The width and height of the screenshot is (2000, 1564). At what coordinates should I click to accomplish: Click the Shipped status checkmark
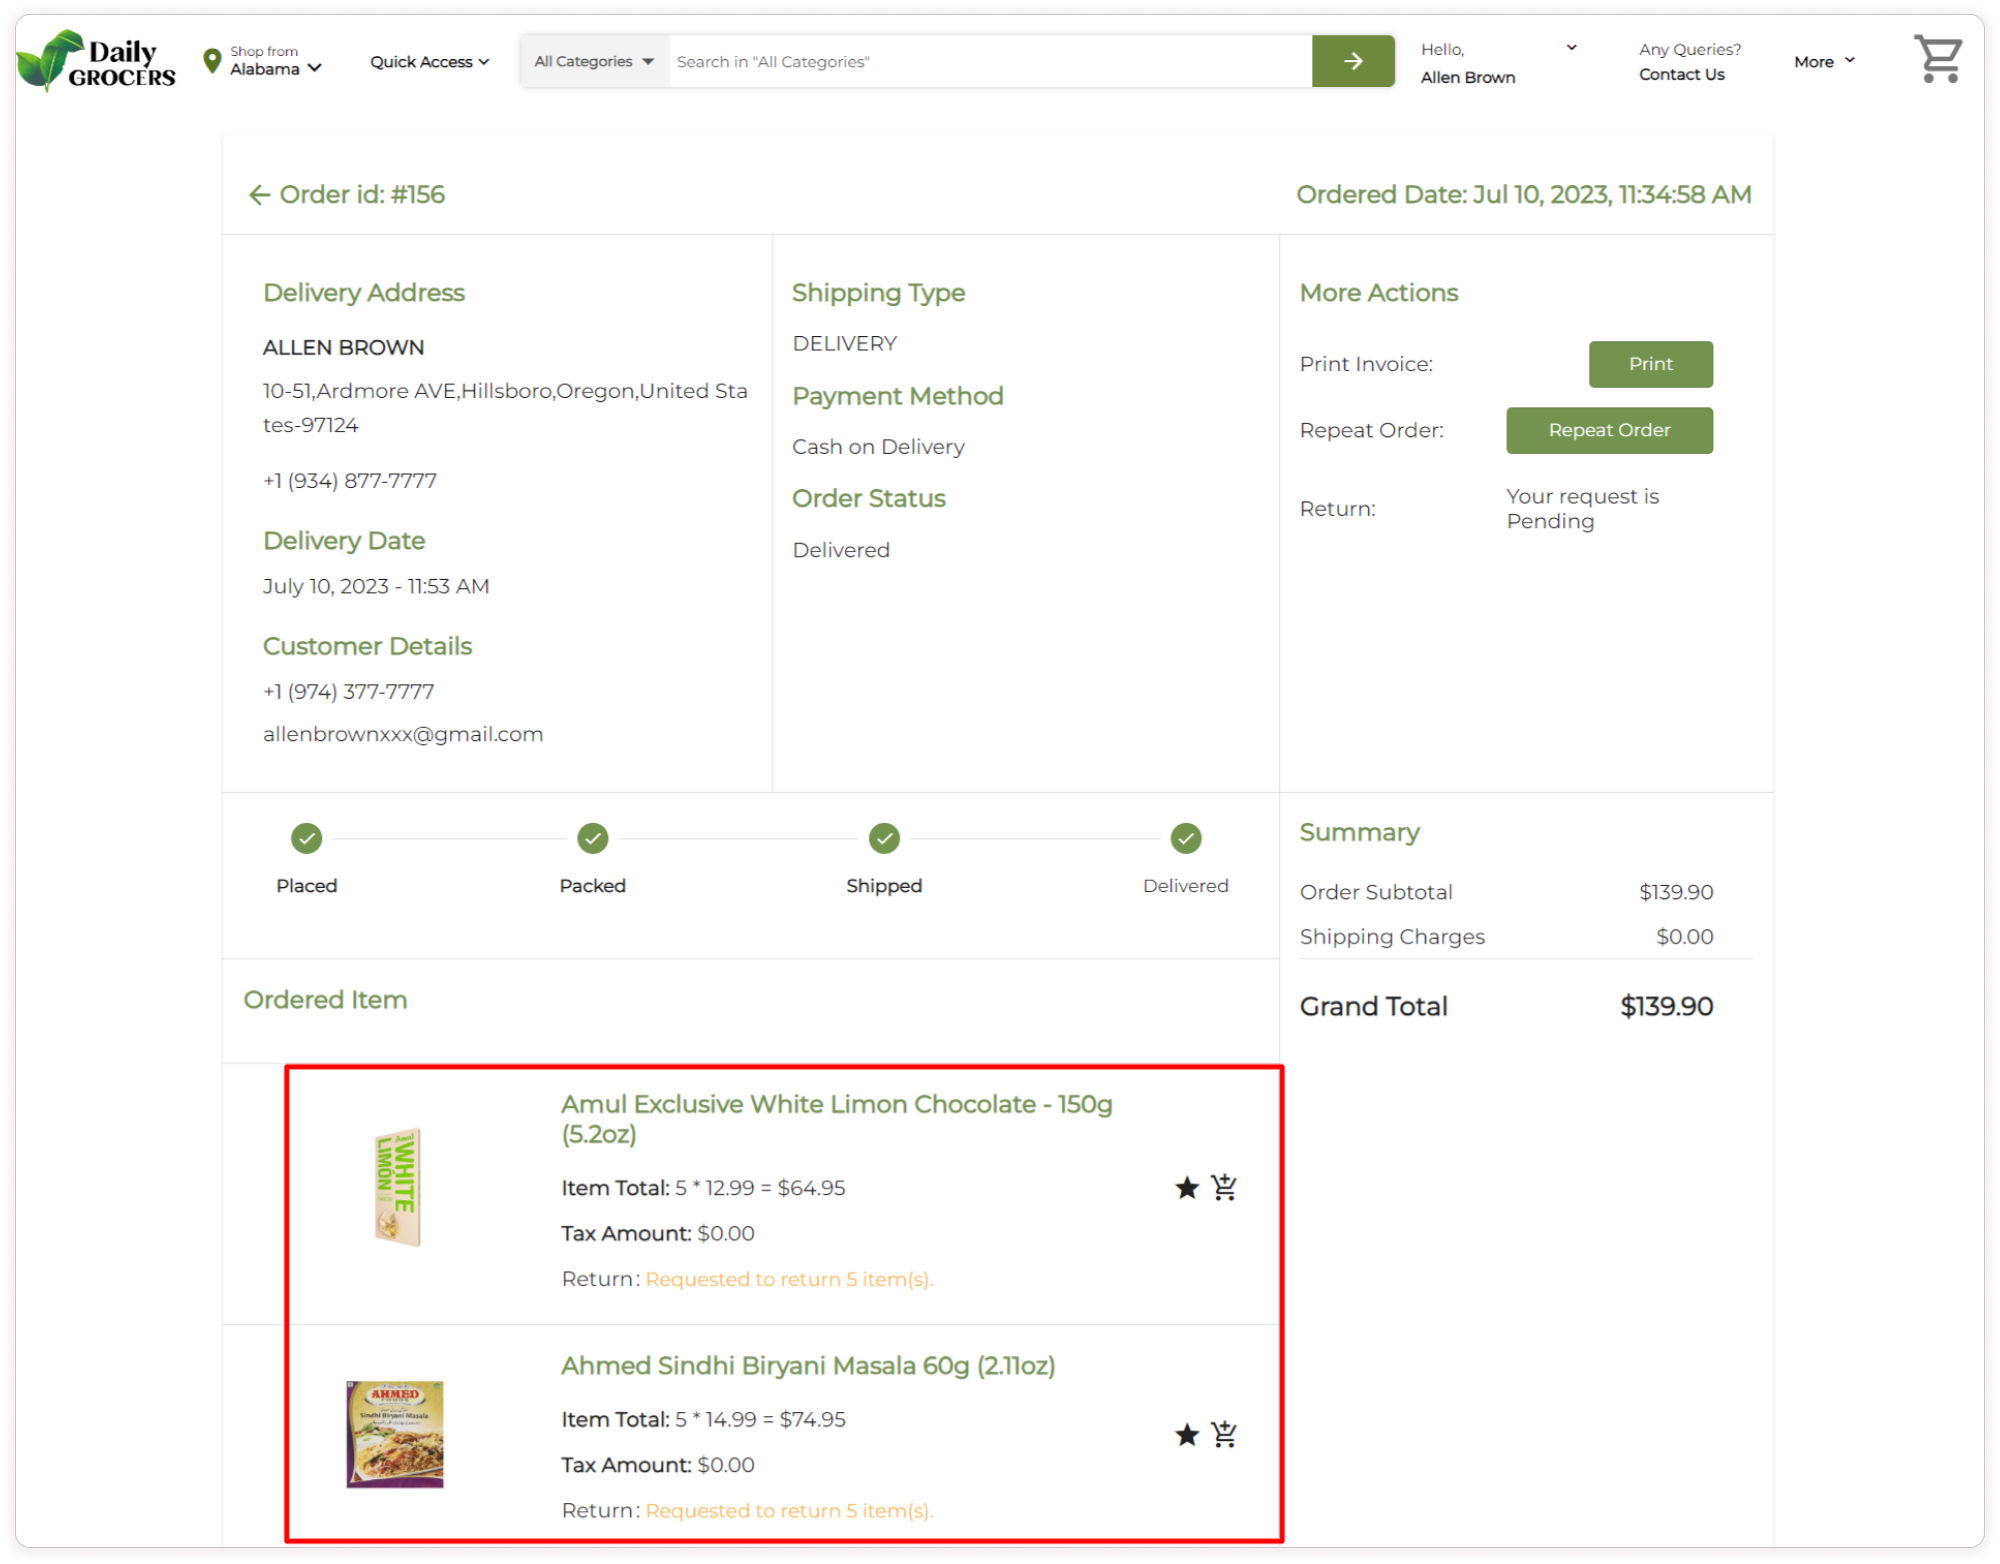884,838
